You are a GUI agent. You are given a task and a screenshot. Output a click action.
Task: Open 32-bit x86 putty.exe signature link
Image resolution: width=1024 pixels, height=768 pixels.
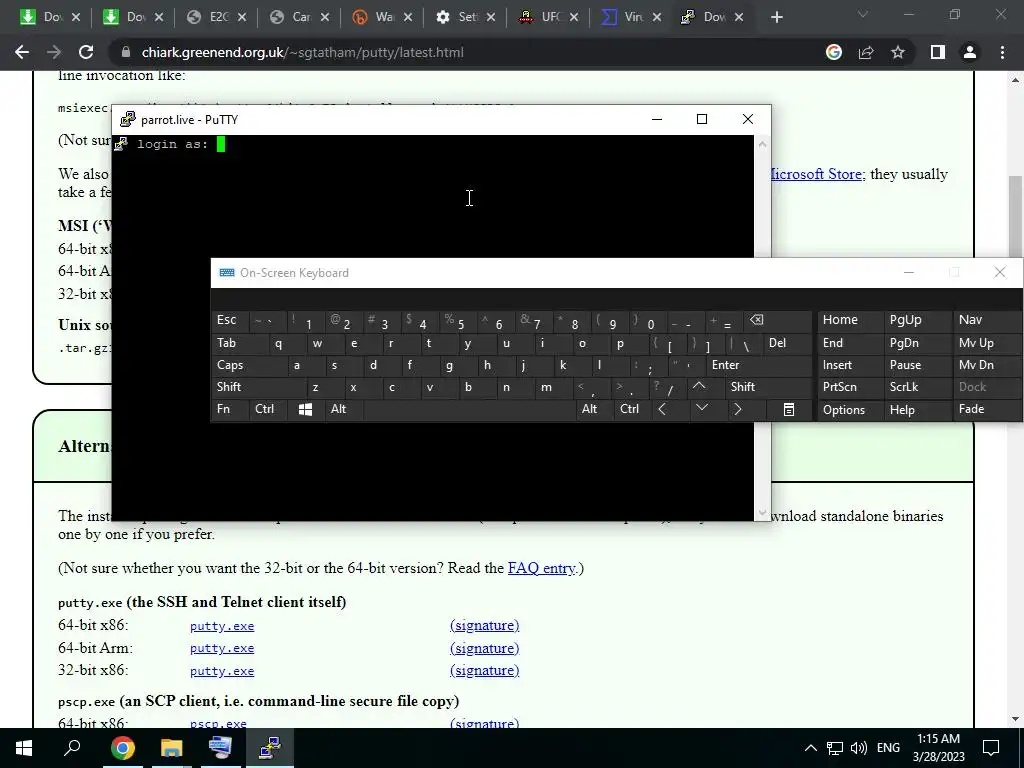pyautogui.click(x=485, y=671)
